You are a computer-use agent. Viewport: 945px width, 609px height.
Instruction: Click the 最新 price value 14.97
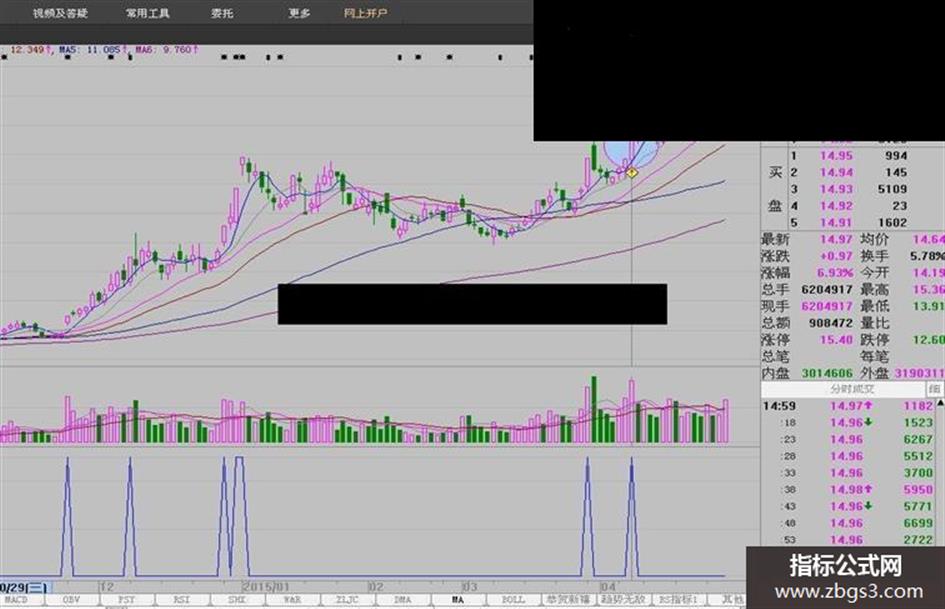pyautogui.click(x=837, y=239)
